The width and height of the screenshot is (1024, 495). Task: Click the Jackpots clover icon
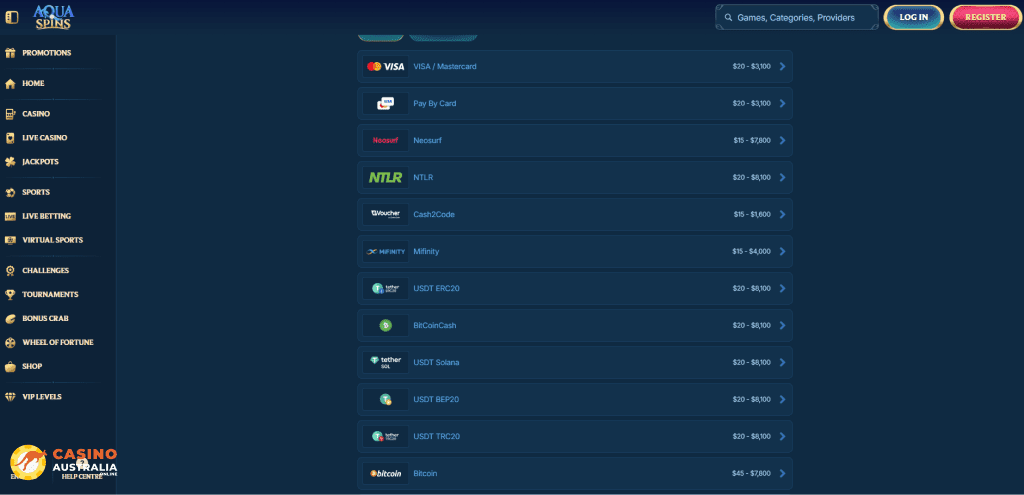point(10,161)
